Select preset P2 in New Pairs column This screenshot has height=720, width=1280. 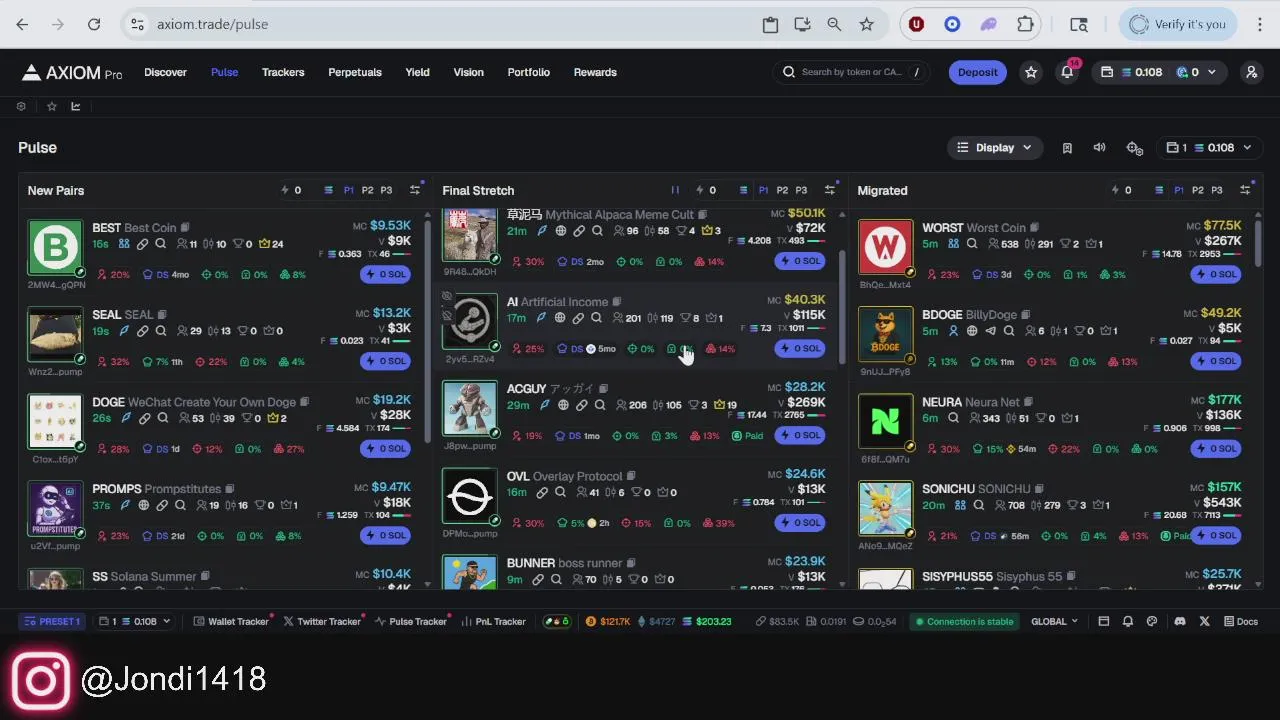coord(367,190)
